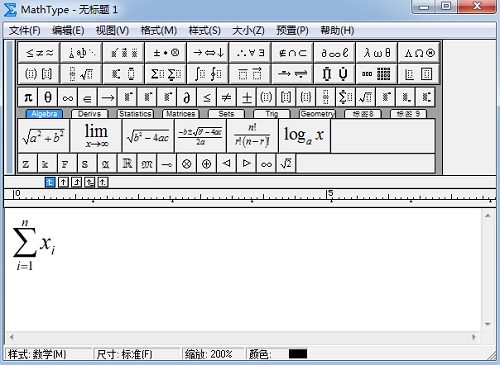Open fraction and radical templates palette
This screenshot has width=500, height=365.
point(81,74)
